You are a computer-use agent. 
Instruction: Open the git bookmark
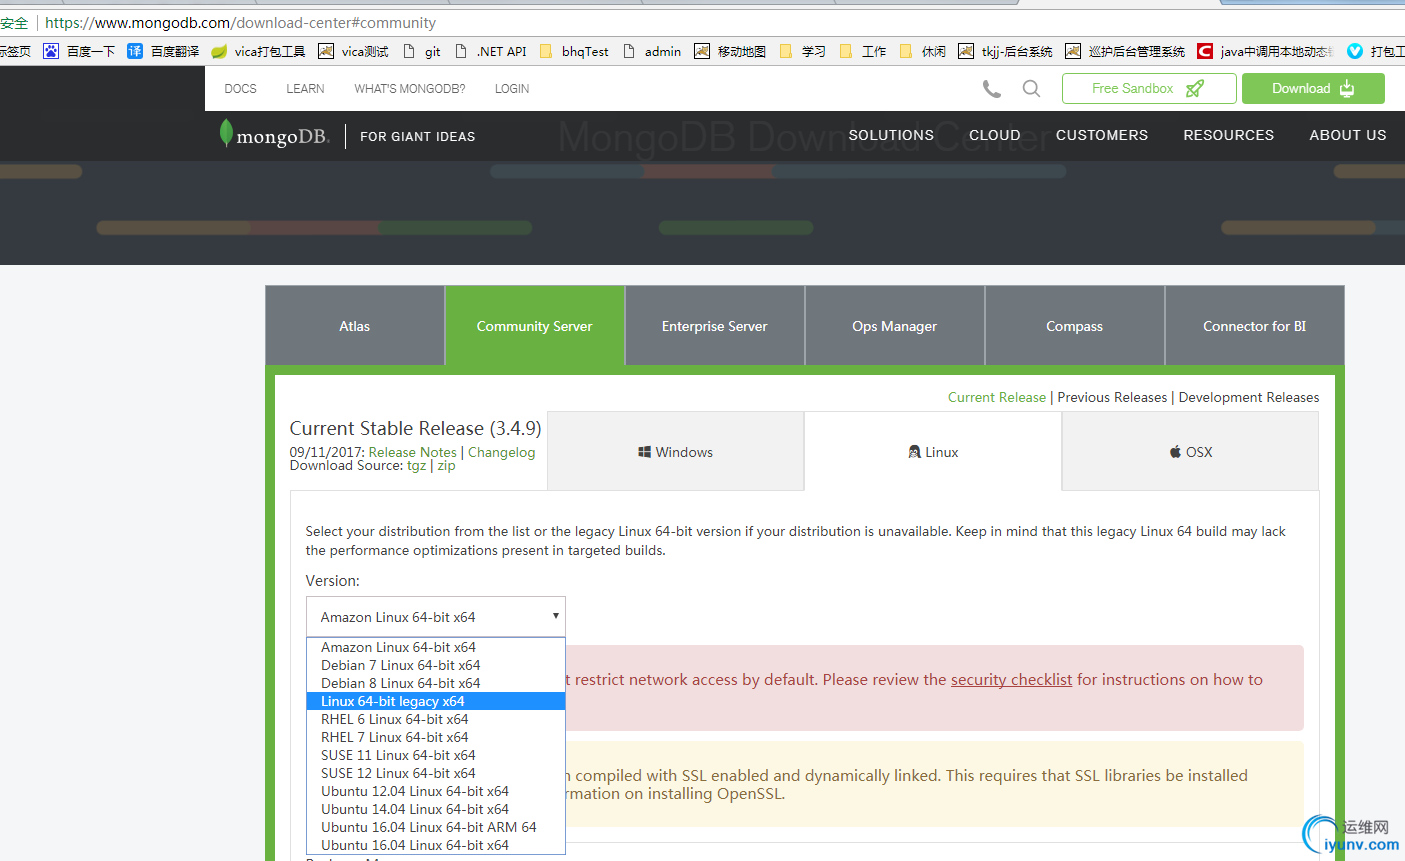point(421,51)
